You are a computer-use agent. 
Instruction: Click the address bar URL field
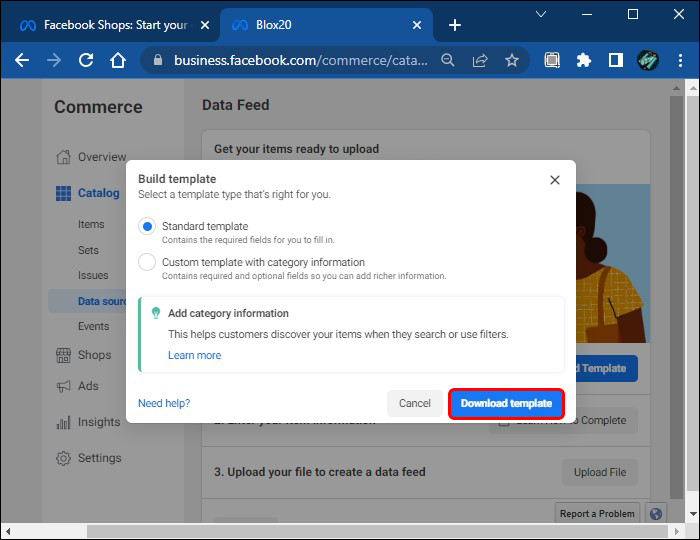(300, 60)
